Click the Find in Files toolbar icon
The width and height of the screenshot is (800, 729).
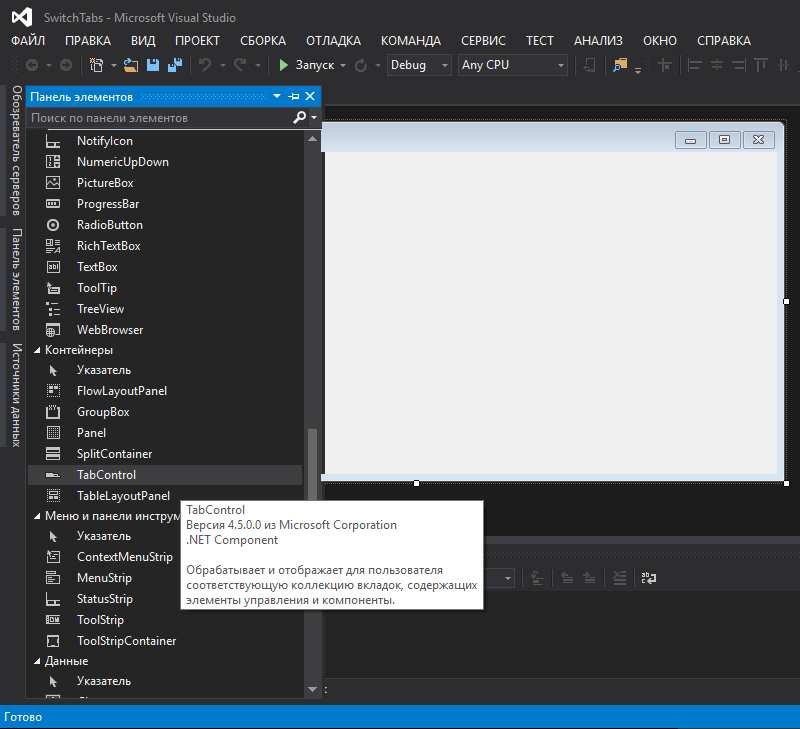tap(620, 65)
